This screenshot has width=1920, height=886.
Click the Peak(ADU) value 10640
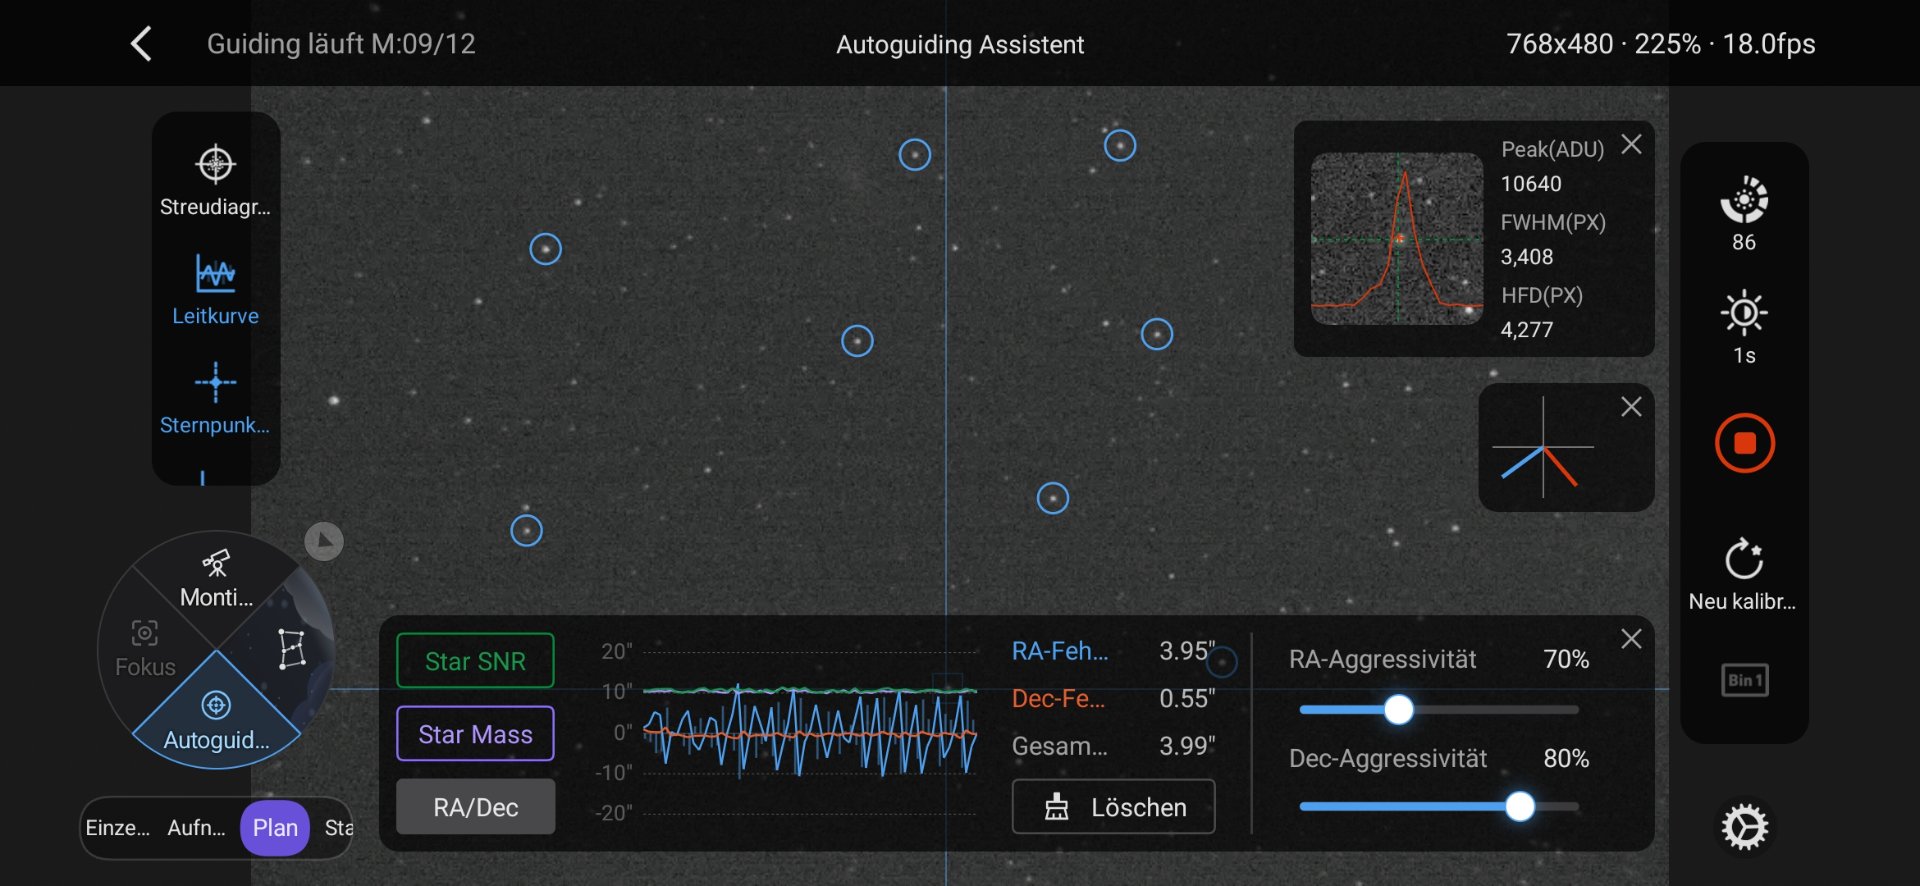click(1531, 184)
